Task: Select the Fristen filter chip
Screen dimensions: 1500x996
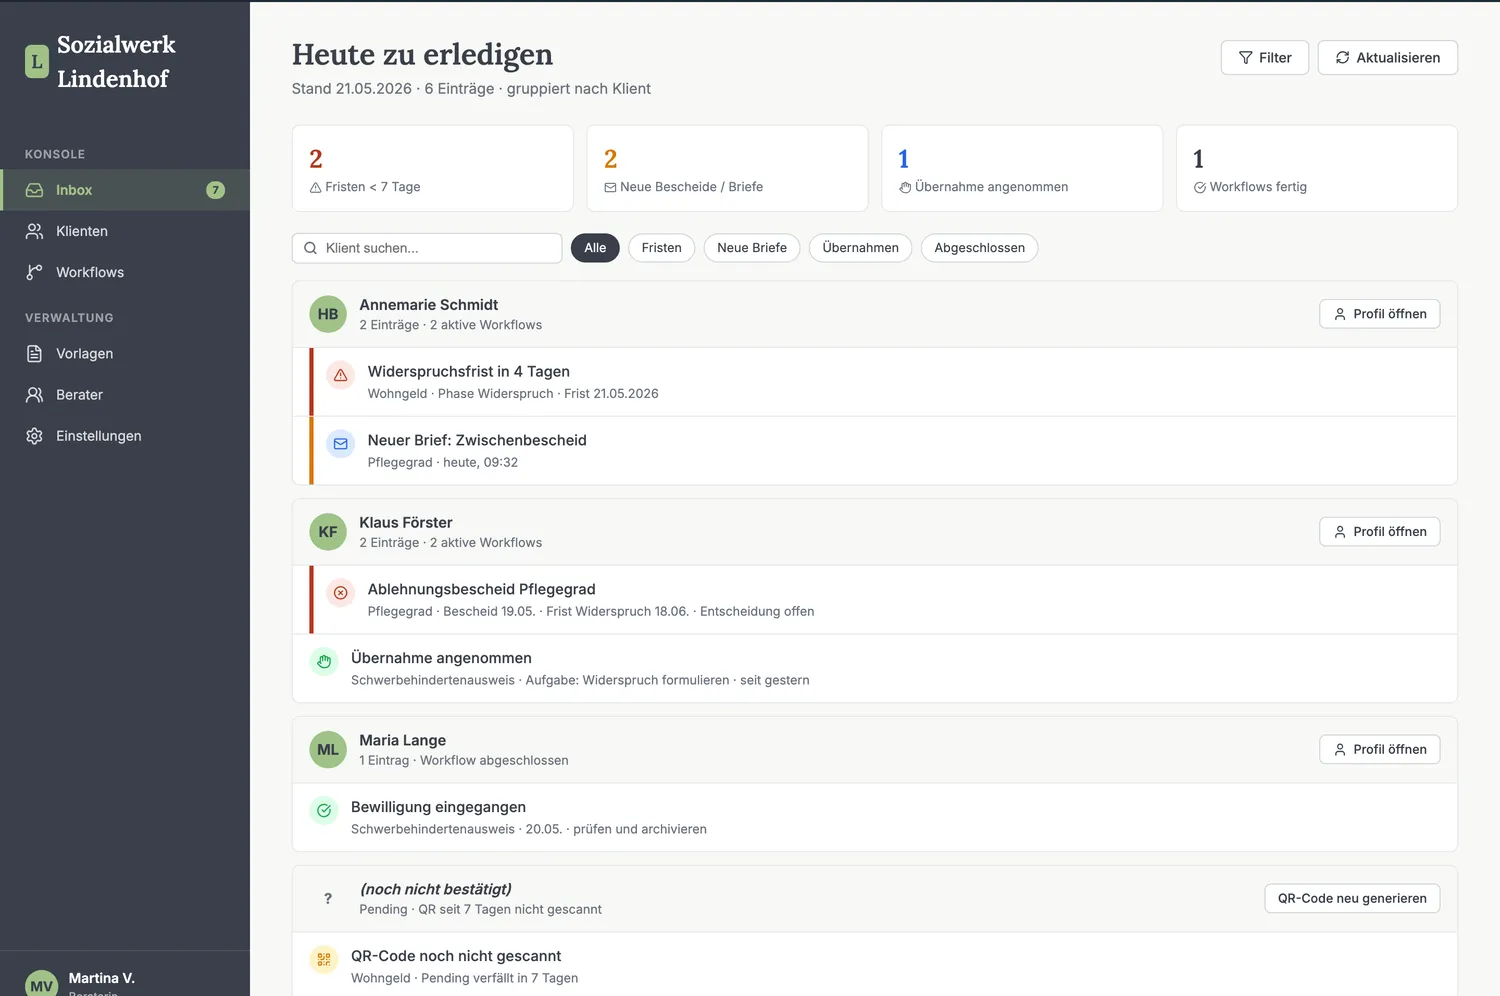Action: pos(662,248)
